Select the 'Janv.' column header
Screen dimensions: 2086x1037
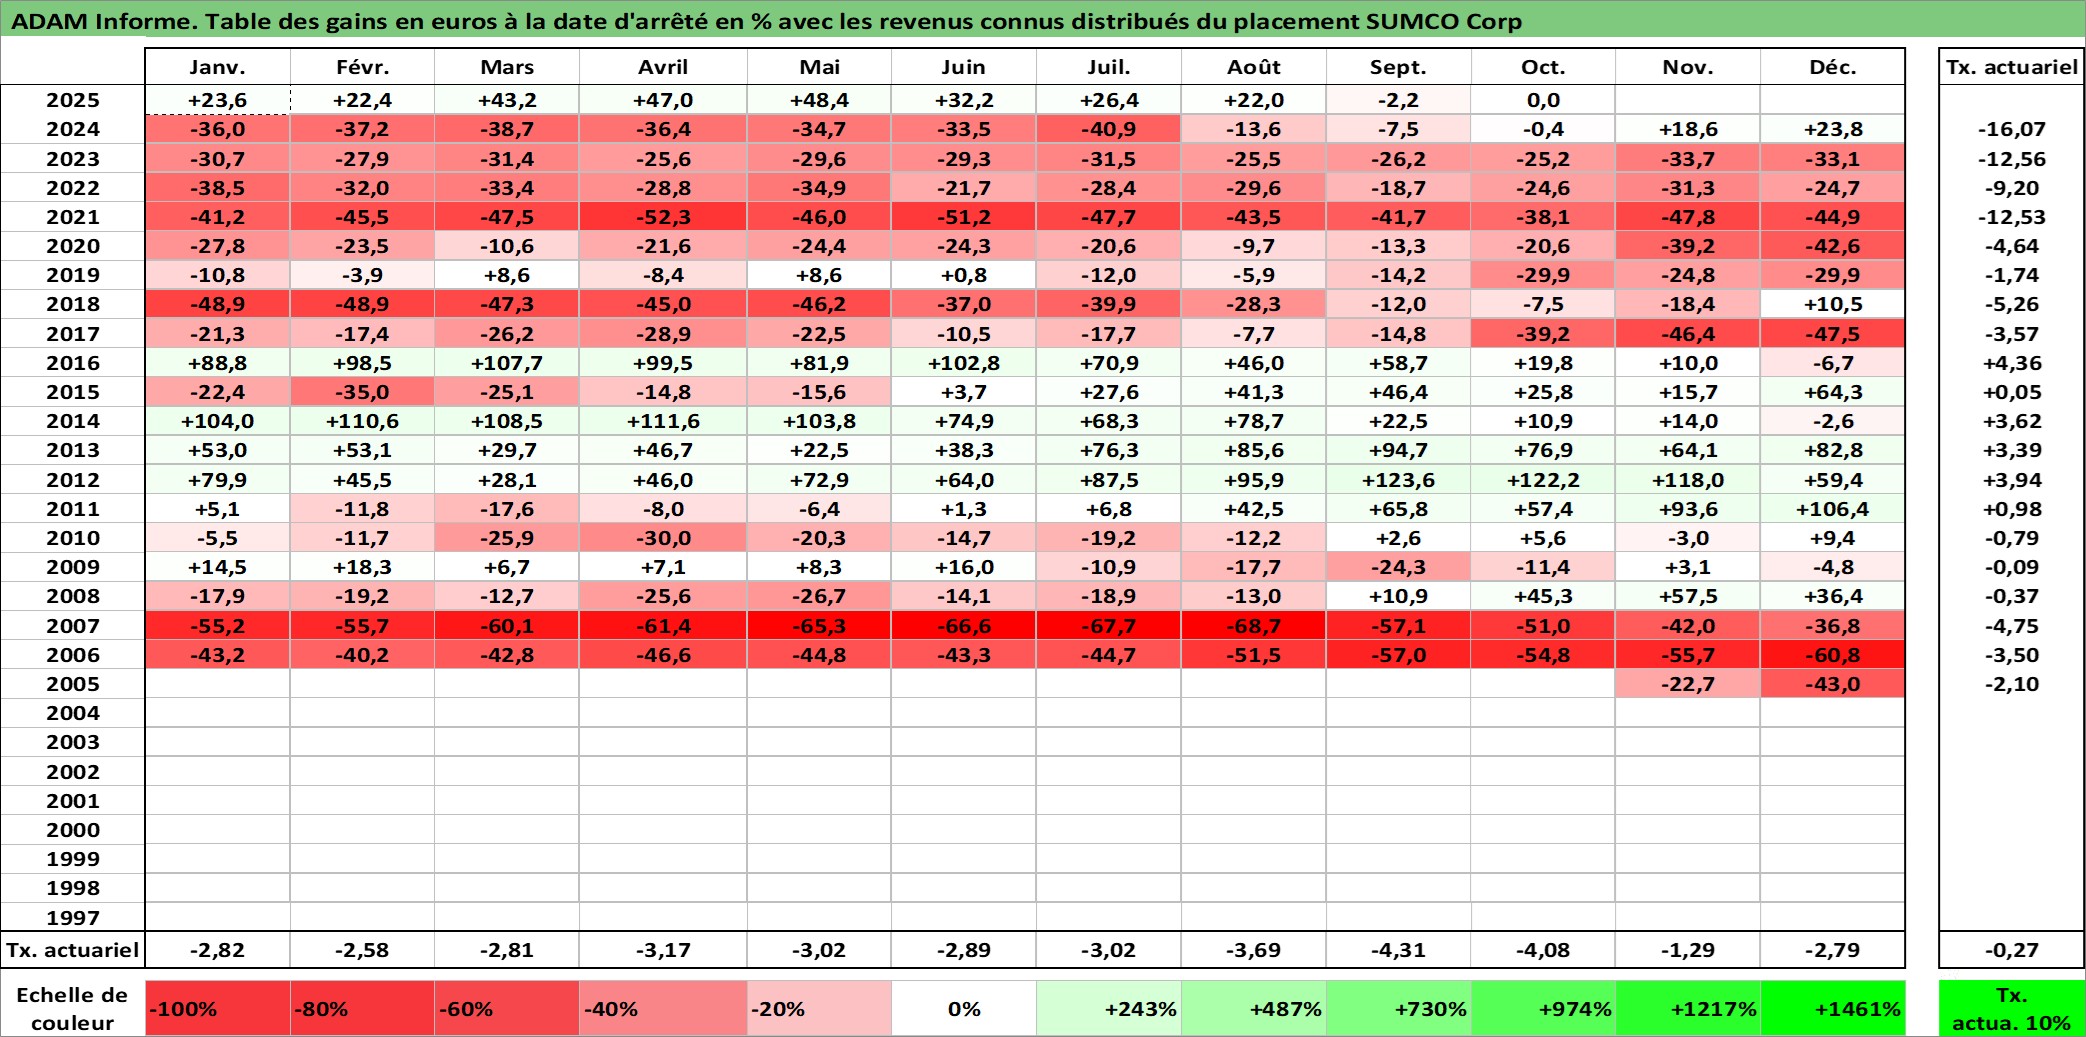[x=218, y=67]
